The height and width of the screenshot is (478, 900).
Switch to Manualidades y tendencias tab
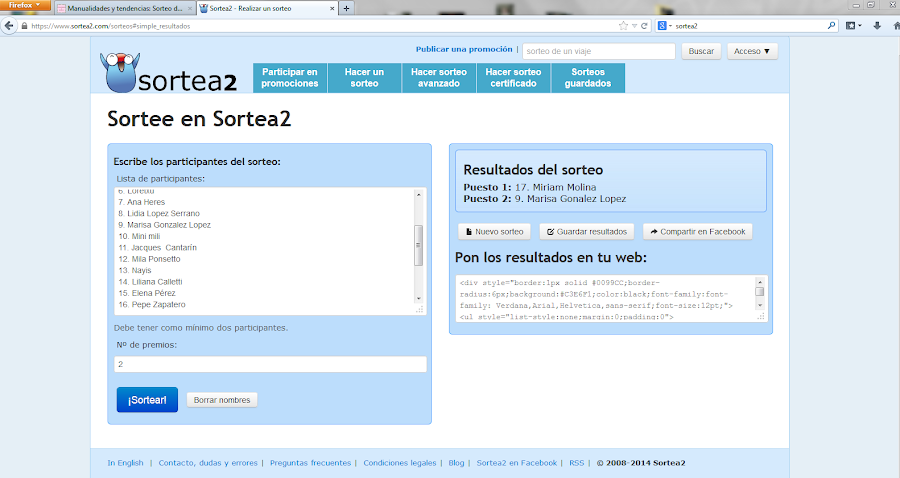pyautogui.click(x=125, y=9)
